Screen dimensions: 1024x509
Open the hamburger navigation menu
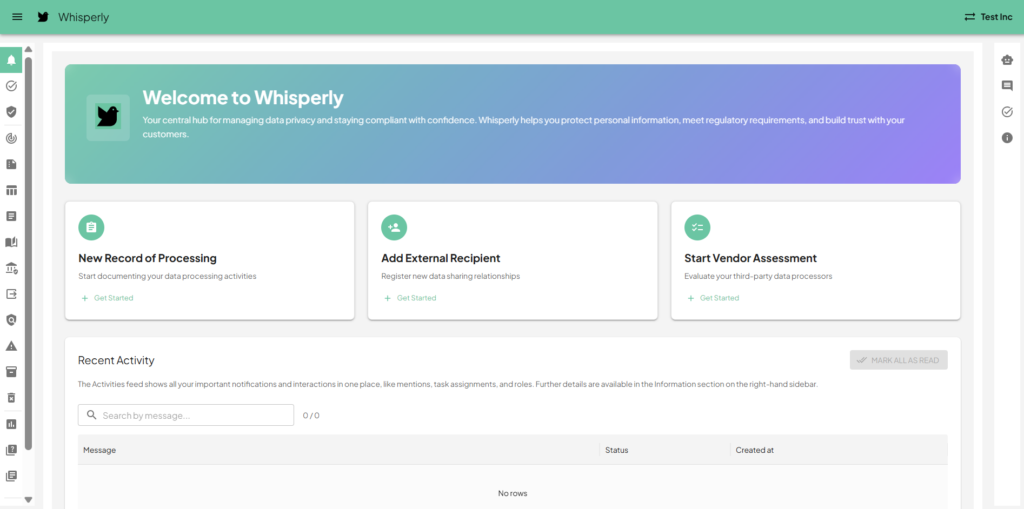point(17,17)
